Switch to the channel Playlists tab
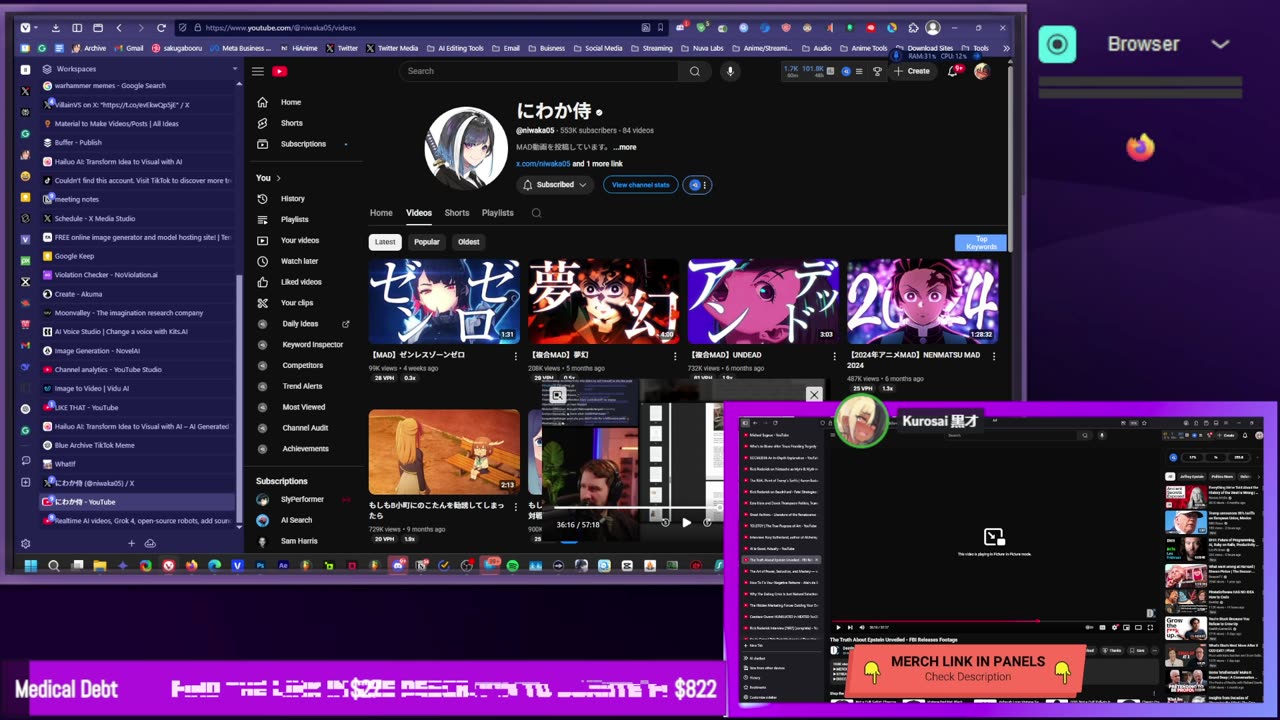This screenshot has height=720, width=1280. coord(498,213)
